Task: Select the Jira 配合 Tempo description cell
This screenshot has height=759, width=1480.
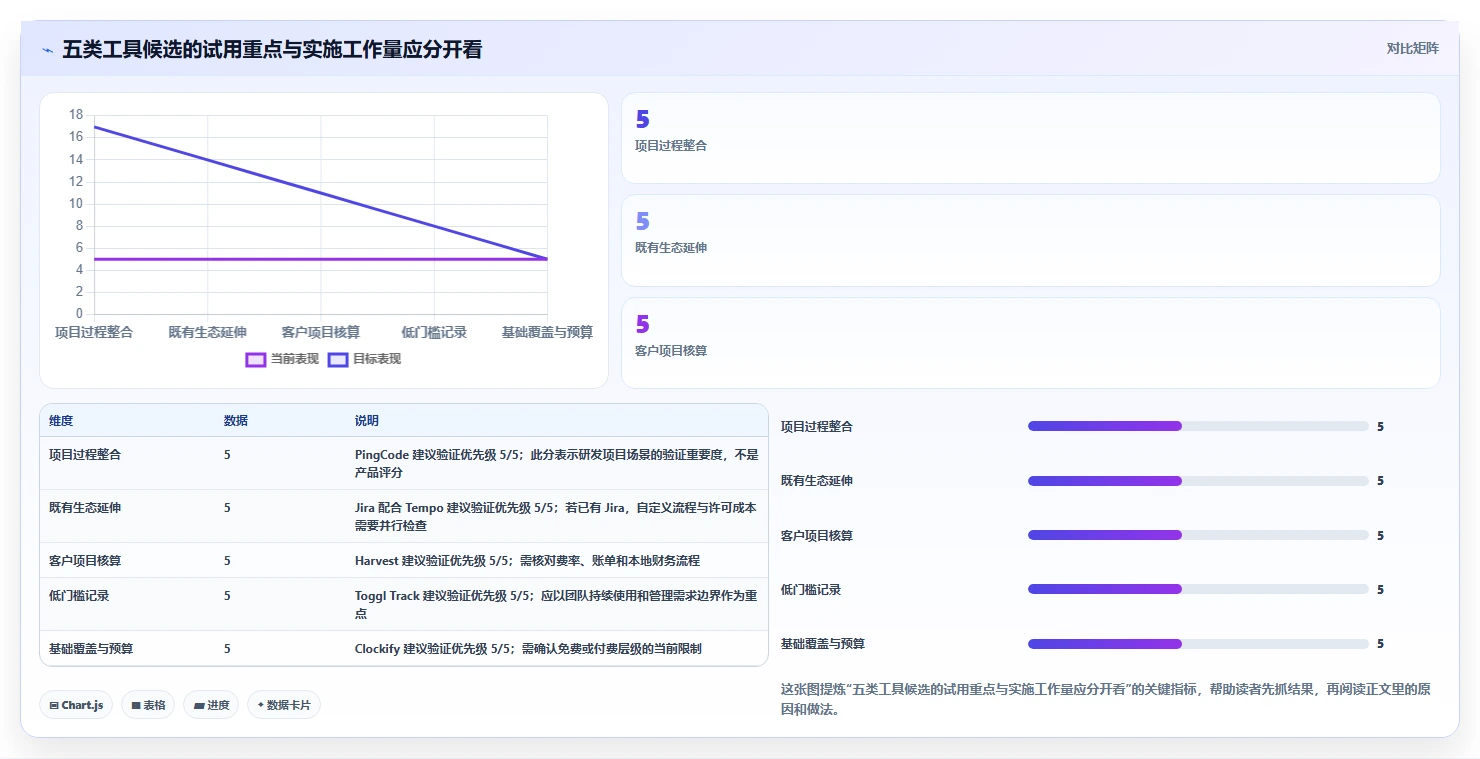Action: point(557,516)
